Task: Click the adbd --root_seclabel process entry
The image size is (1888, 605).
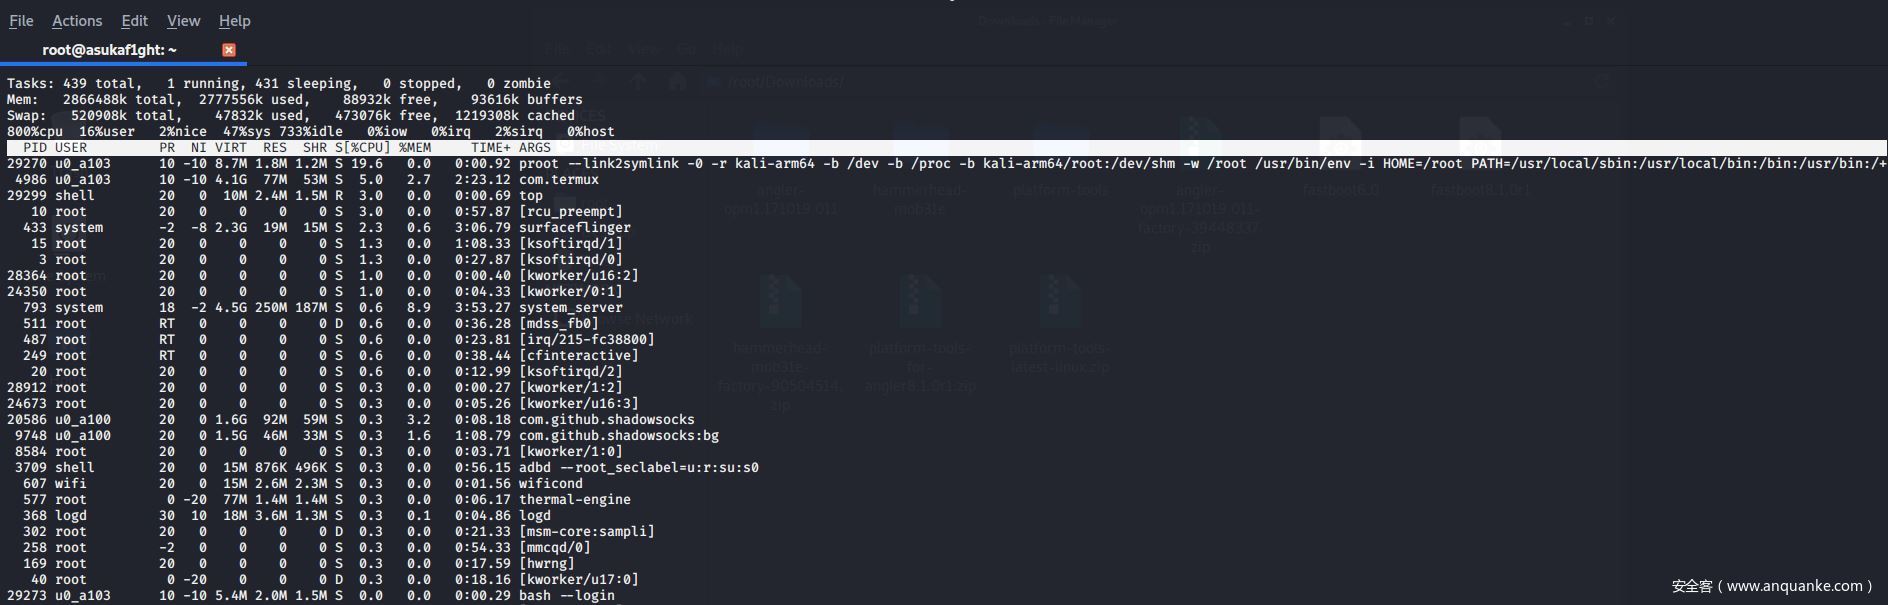Action: pos(638,468)
